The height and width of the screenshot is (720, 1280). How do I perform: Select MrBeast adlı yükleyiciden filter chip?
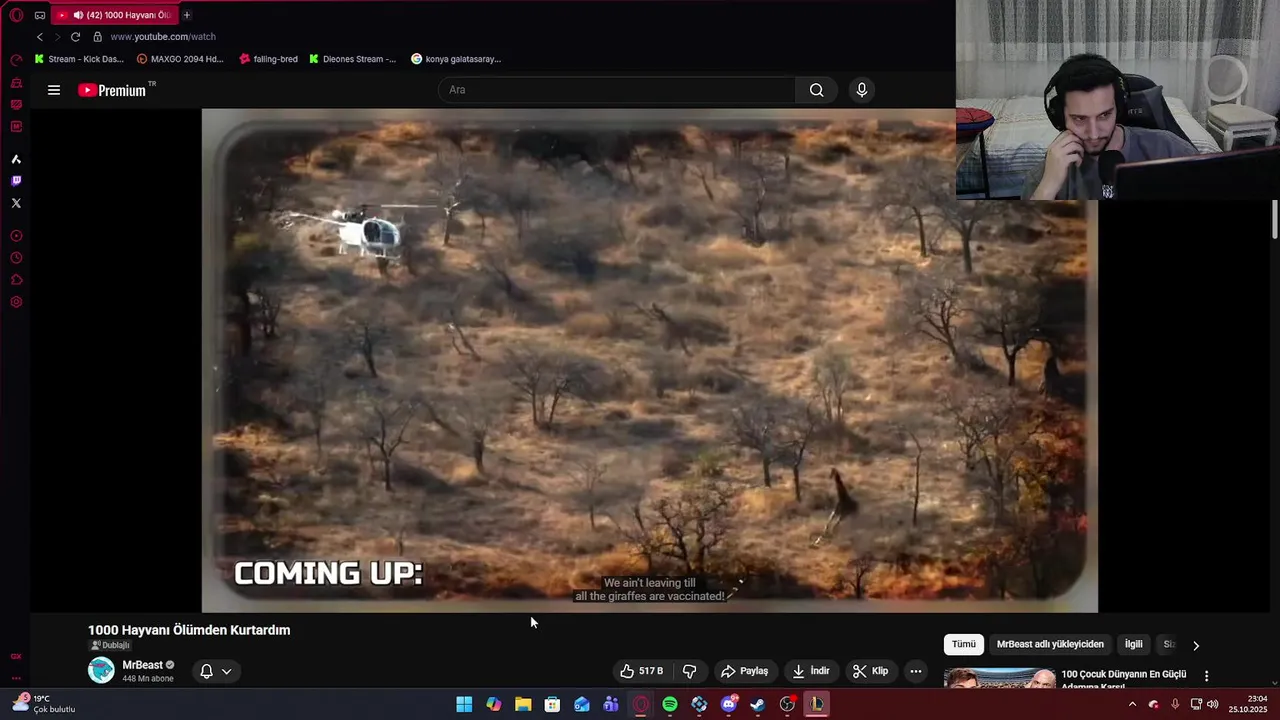pos(1050,645)
